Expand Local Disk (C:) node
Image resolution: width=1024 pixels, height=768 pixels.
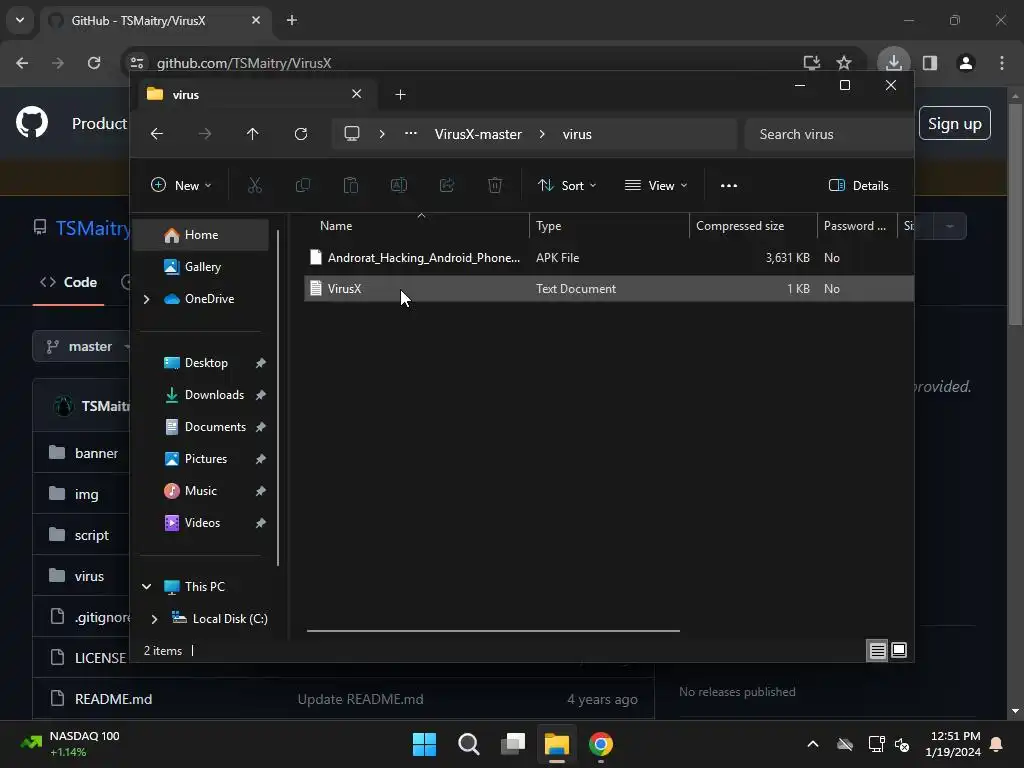(x=154, y=618)
